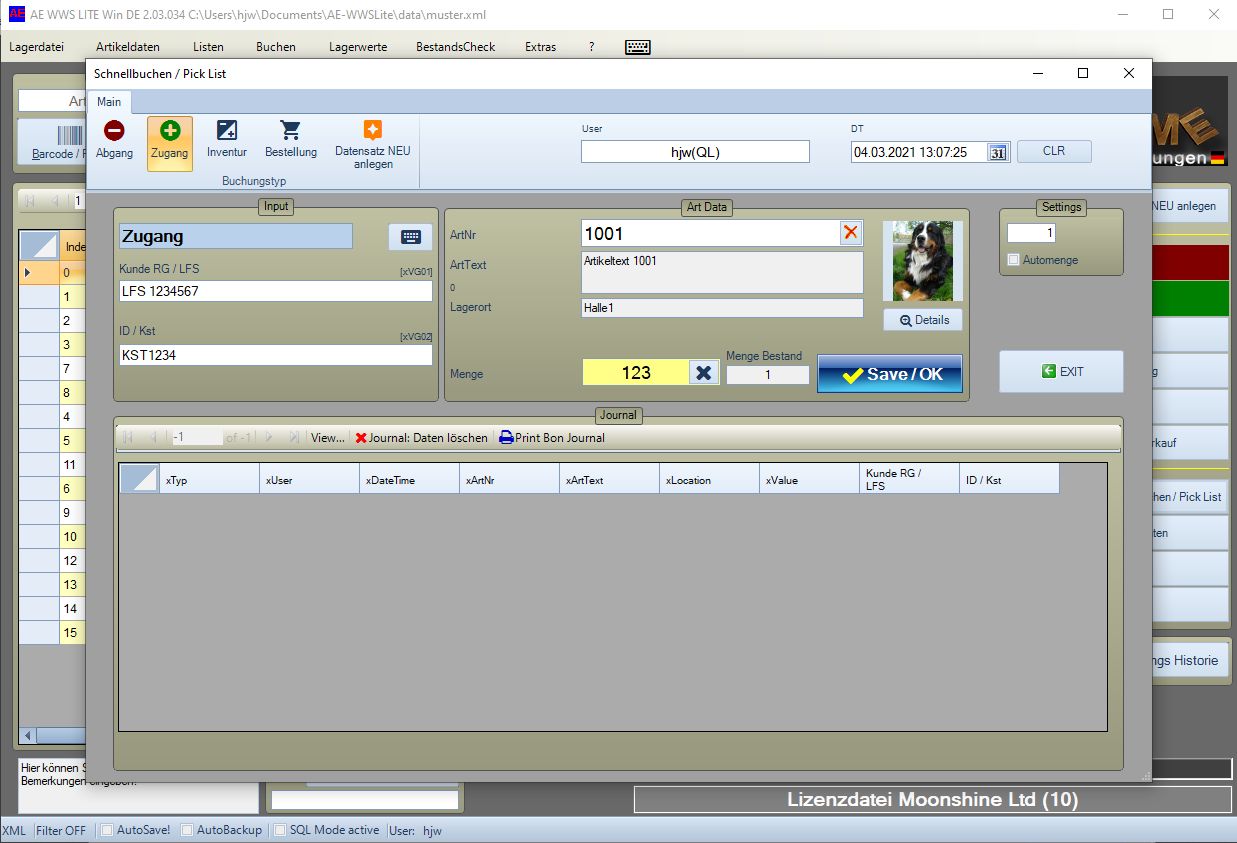Click the Save / OK button
Screen dimensions: 1237x843
pos(890,374)
